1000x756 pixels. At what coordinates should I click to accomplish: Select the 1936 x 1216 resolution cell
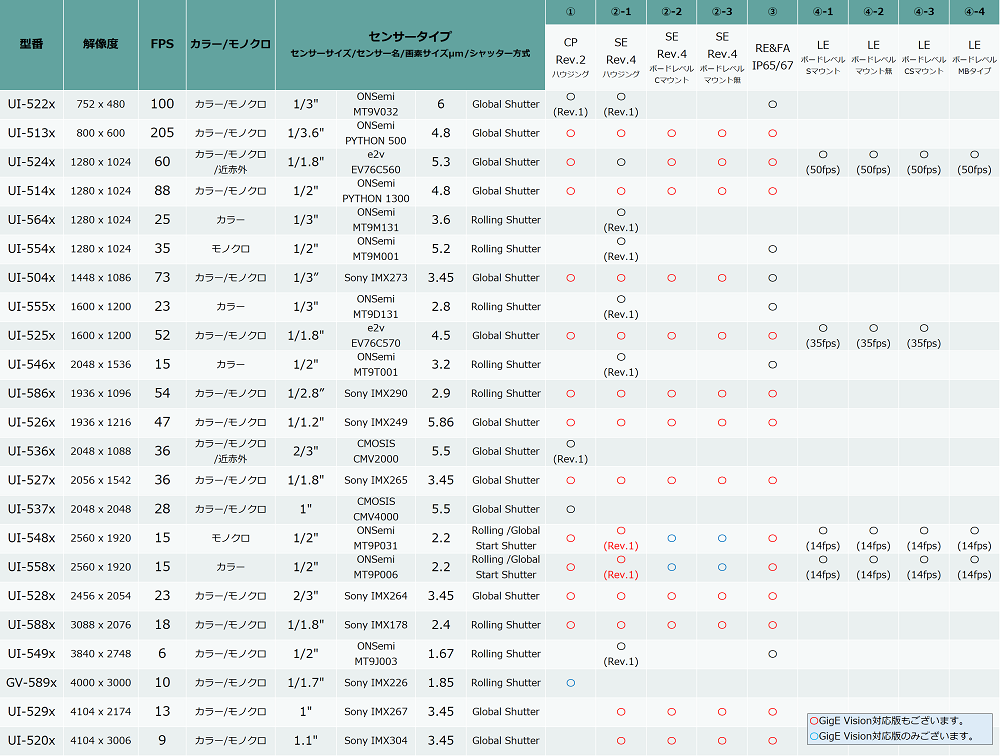(101, 422)
